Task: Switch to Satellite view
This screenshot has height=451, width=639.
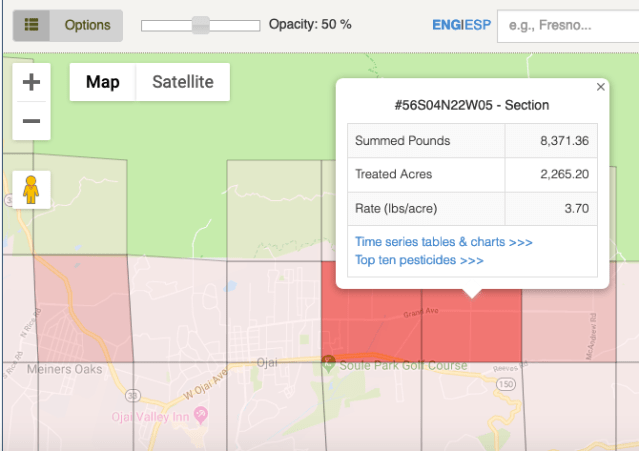Action: [x=182, y=82]
